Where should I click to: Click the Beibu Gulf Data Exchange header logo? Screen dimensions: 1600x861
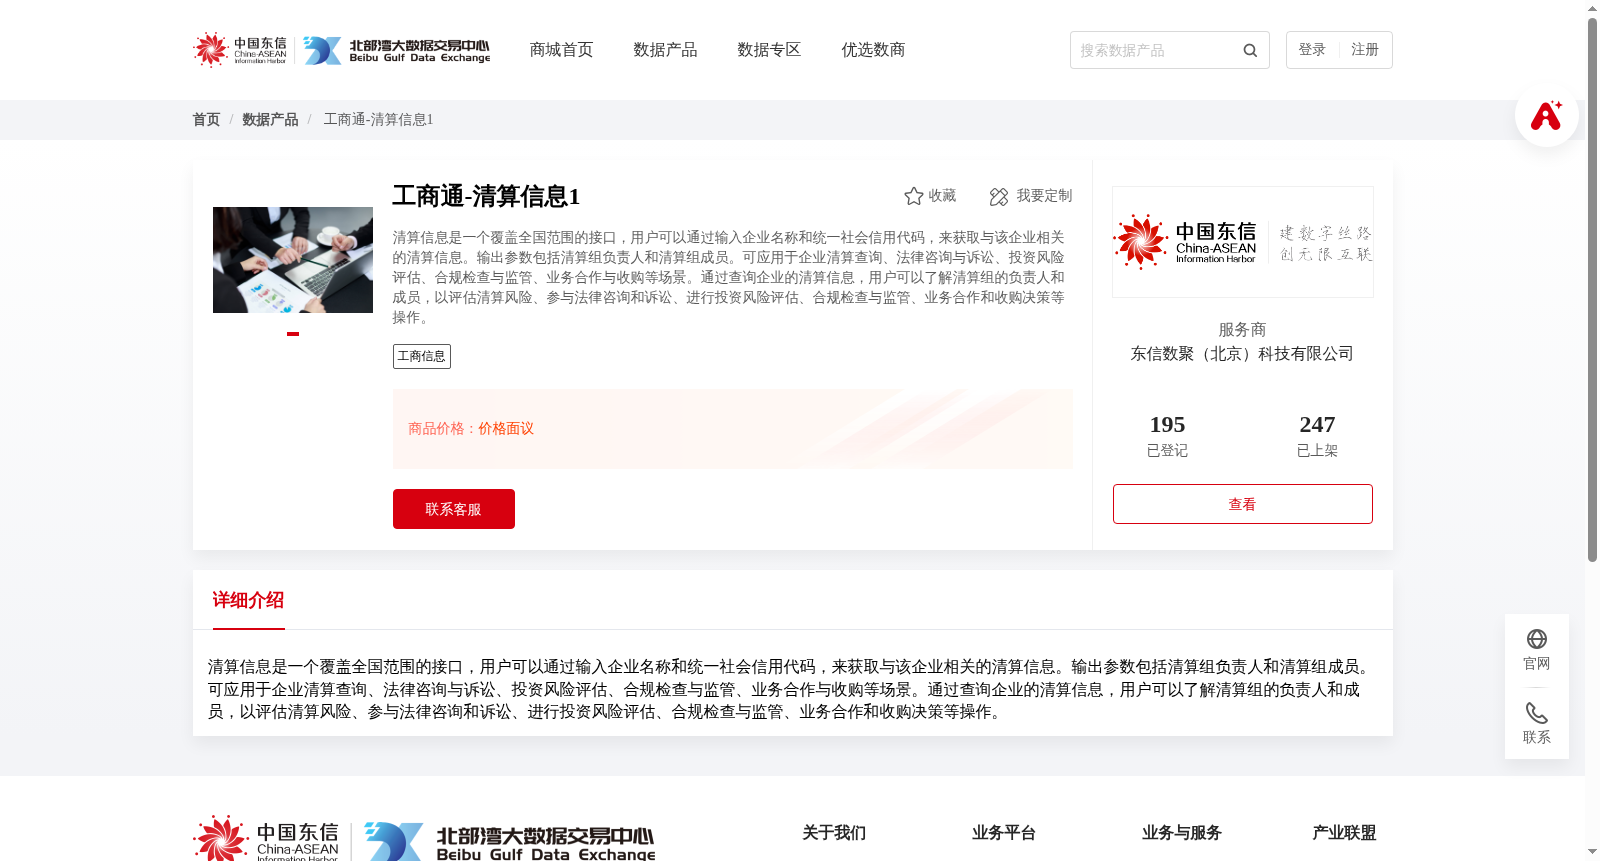pyautogui.click(x=397, y=50)
